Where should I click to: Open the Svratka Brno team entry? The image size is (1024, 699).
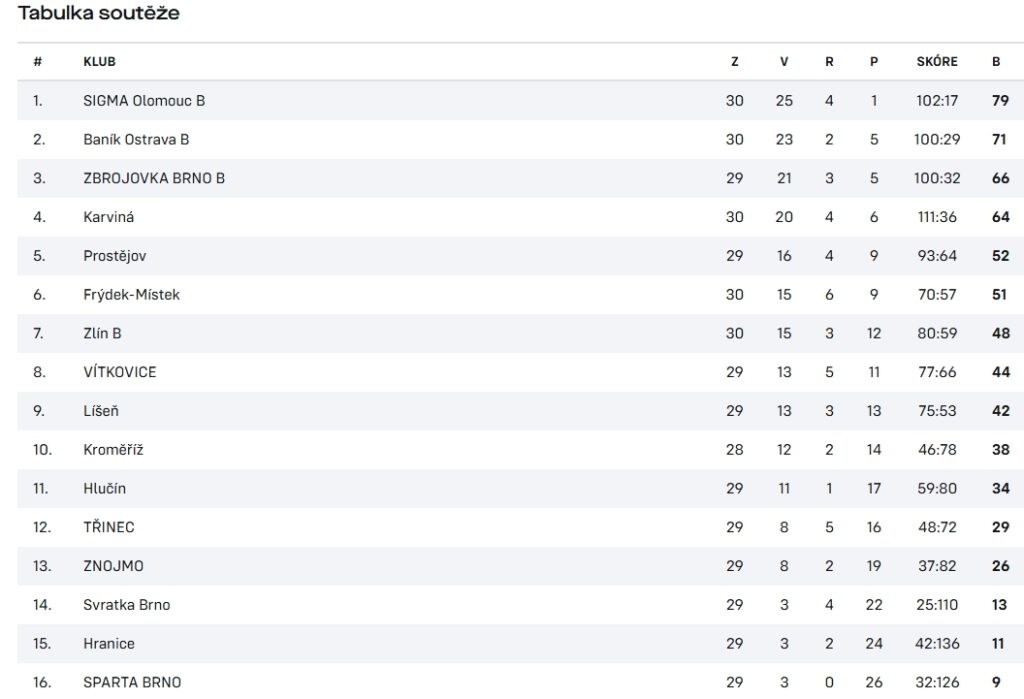tap(126, 605)
